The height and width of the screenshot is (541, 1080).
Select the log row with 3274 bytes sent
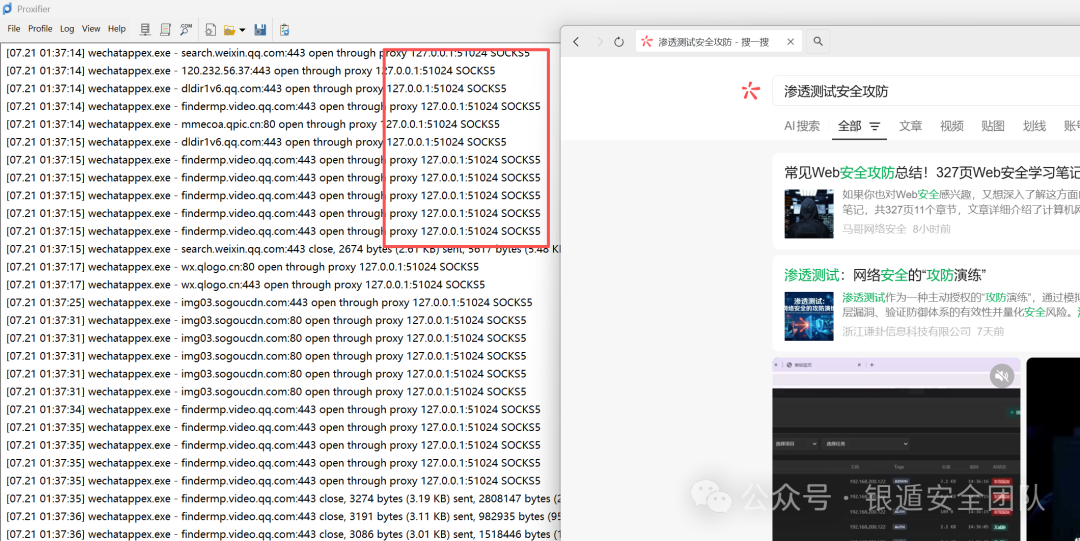pos(281,498)
